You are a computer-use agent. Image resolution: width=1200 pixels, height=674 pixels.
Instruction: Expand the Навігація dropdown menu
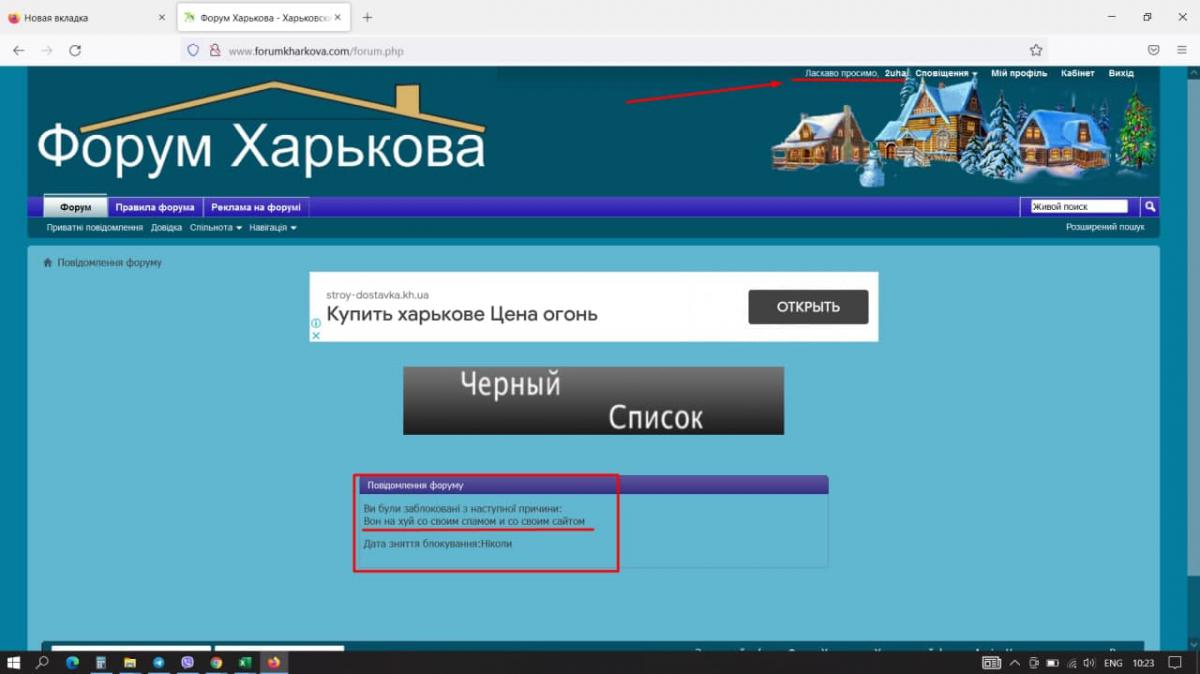tap(272, 228)
